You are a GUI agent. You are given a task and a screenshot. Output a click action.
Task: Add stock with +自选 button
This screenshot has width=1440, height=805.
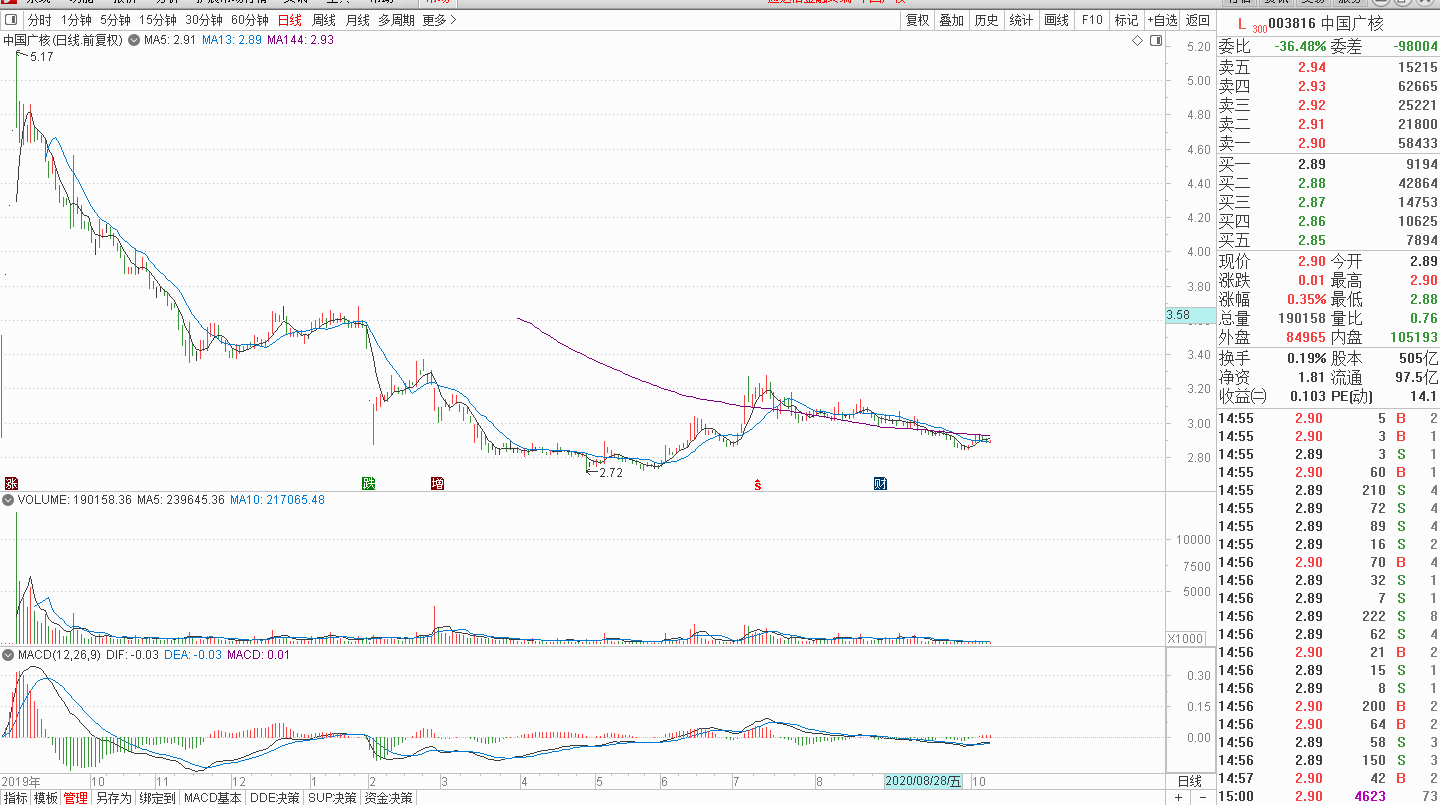[x=1162, y=20]
